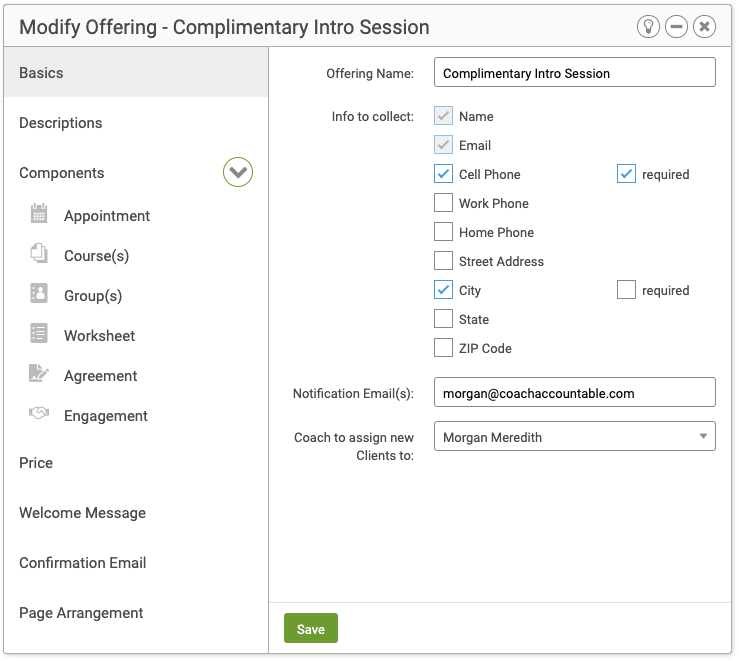
Task: Click the Appointment calendar icon
Action: [x=39, y=213]
